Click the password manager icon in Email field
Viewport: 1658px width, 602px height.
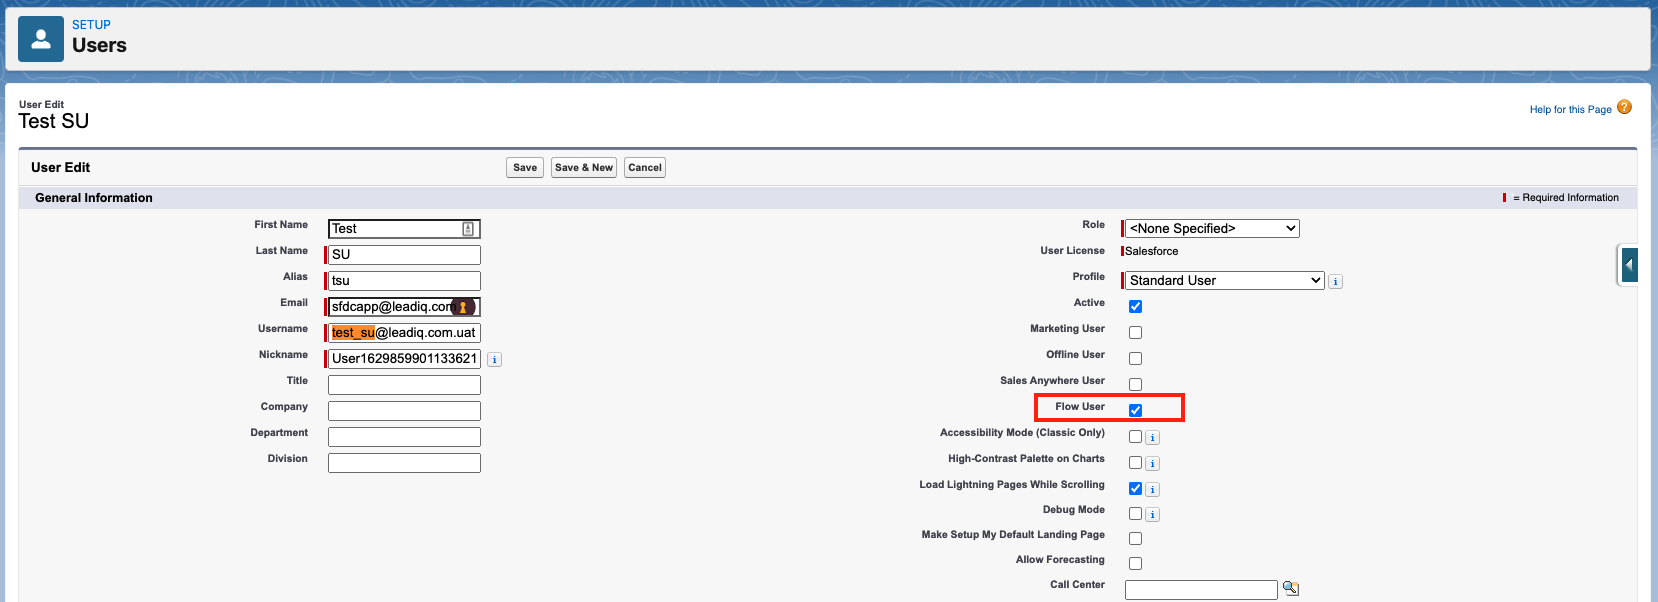462,307
